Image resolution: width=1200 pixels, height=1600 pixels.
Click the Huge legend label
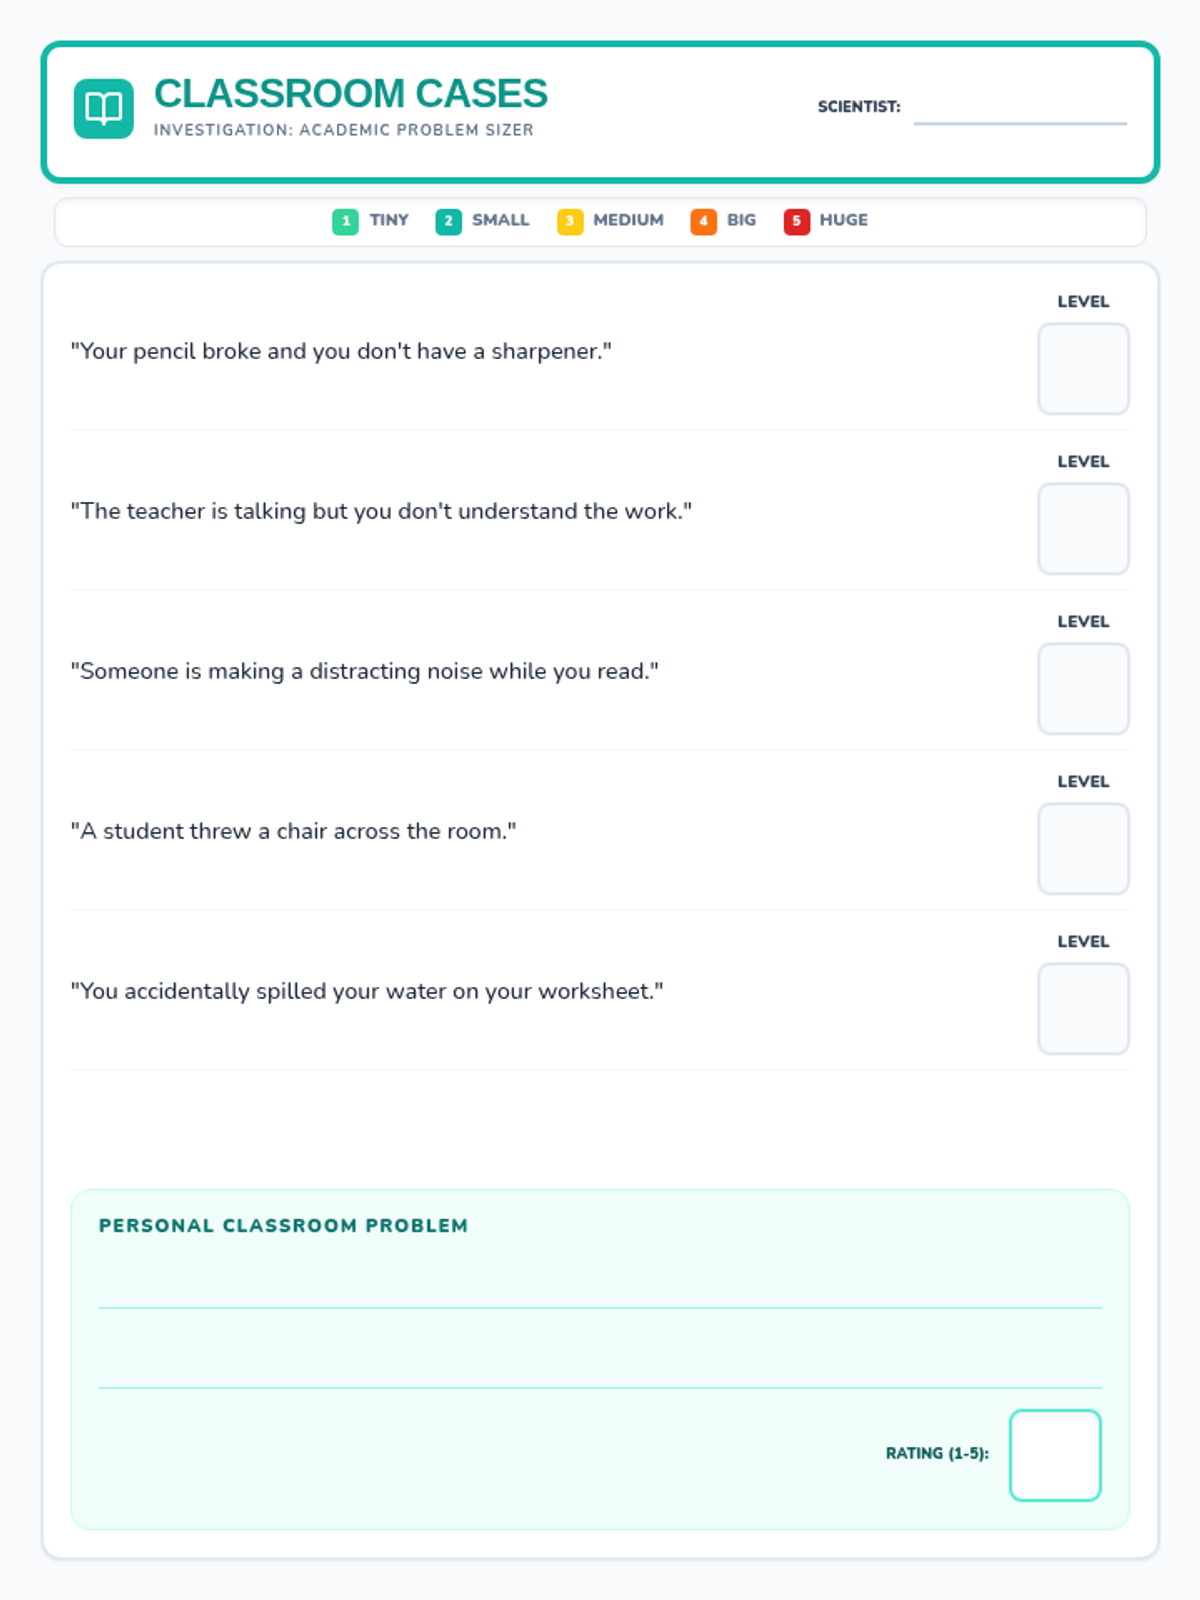coord(843,220)
